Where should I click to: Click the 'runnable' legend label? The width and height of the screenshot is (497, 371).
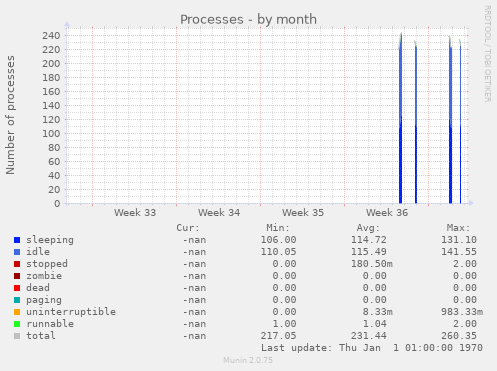point(50,324)
